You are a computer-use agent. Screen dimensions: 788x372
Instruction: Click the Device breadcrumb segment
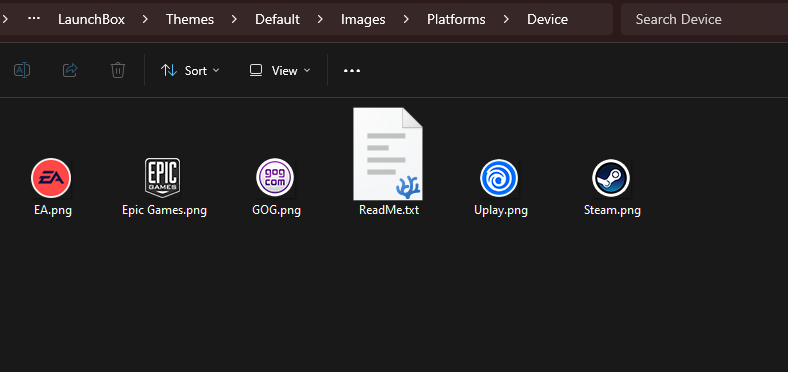[x=547, y=20]
